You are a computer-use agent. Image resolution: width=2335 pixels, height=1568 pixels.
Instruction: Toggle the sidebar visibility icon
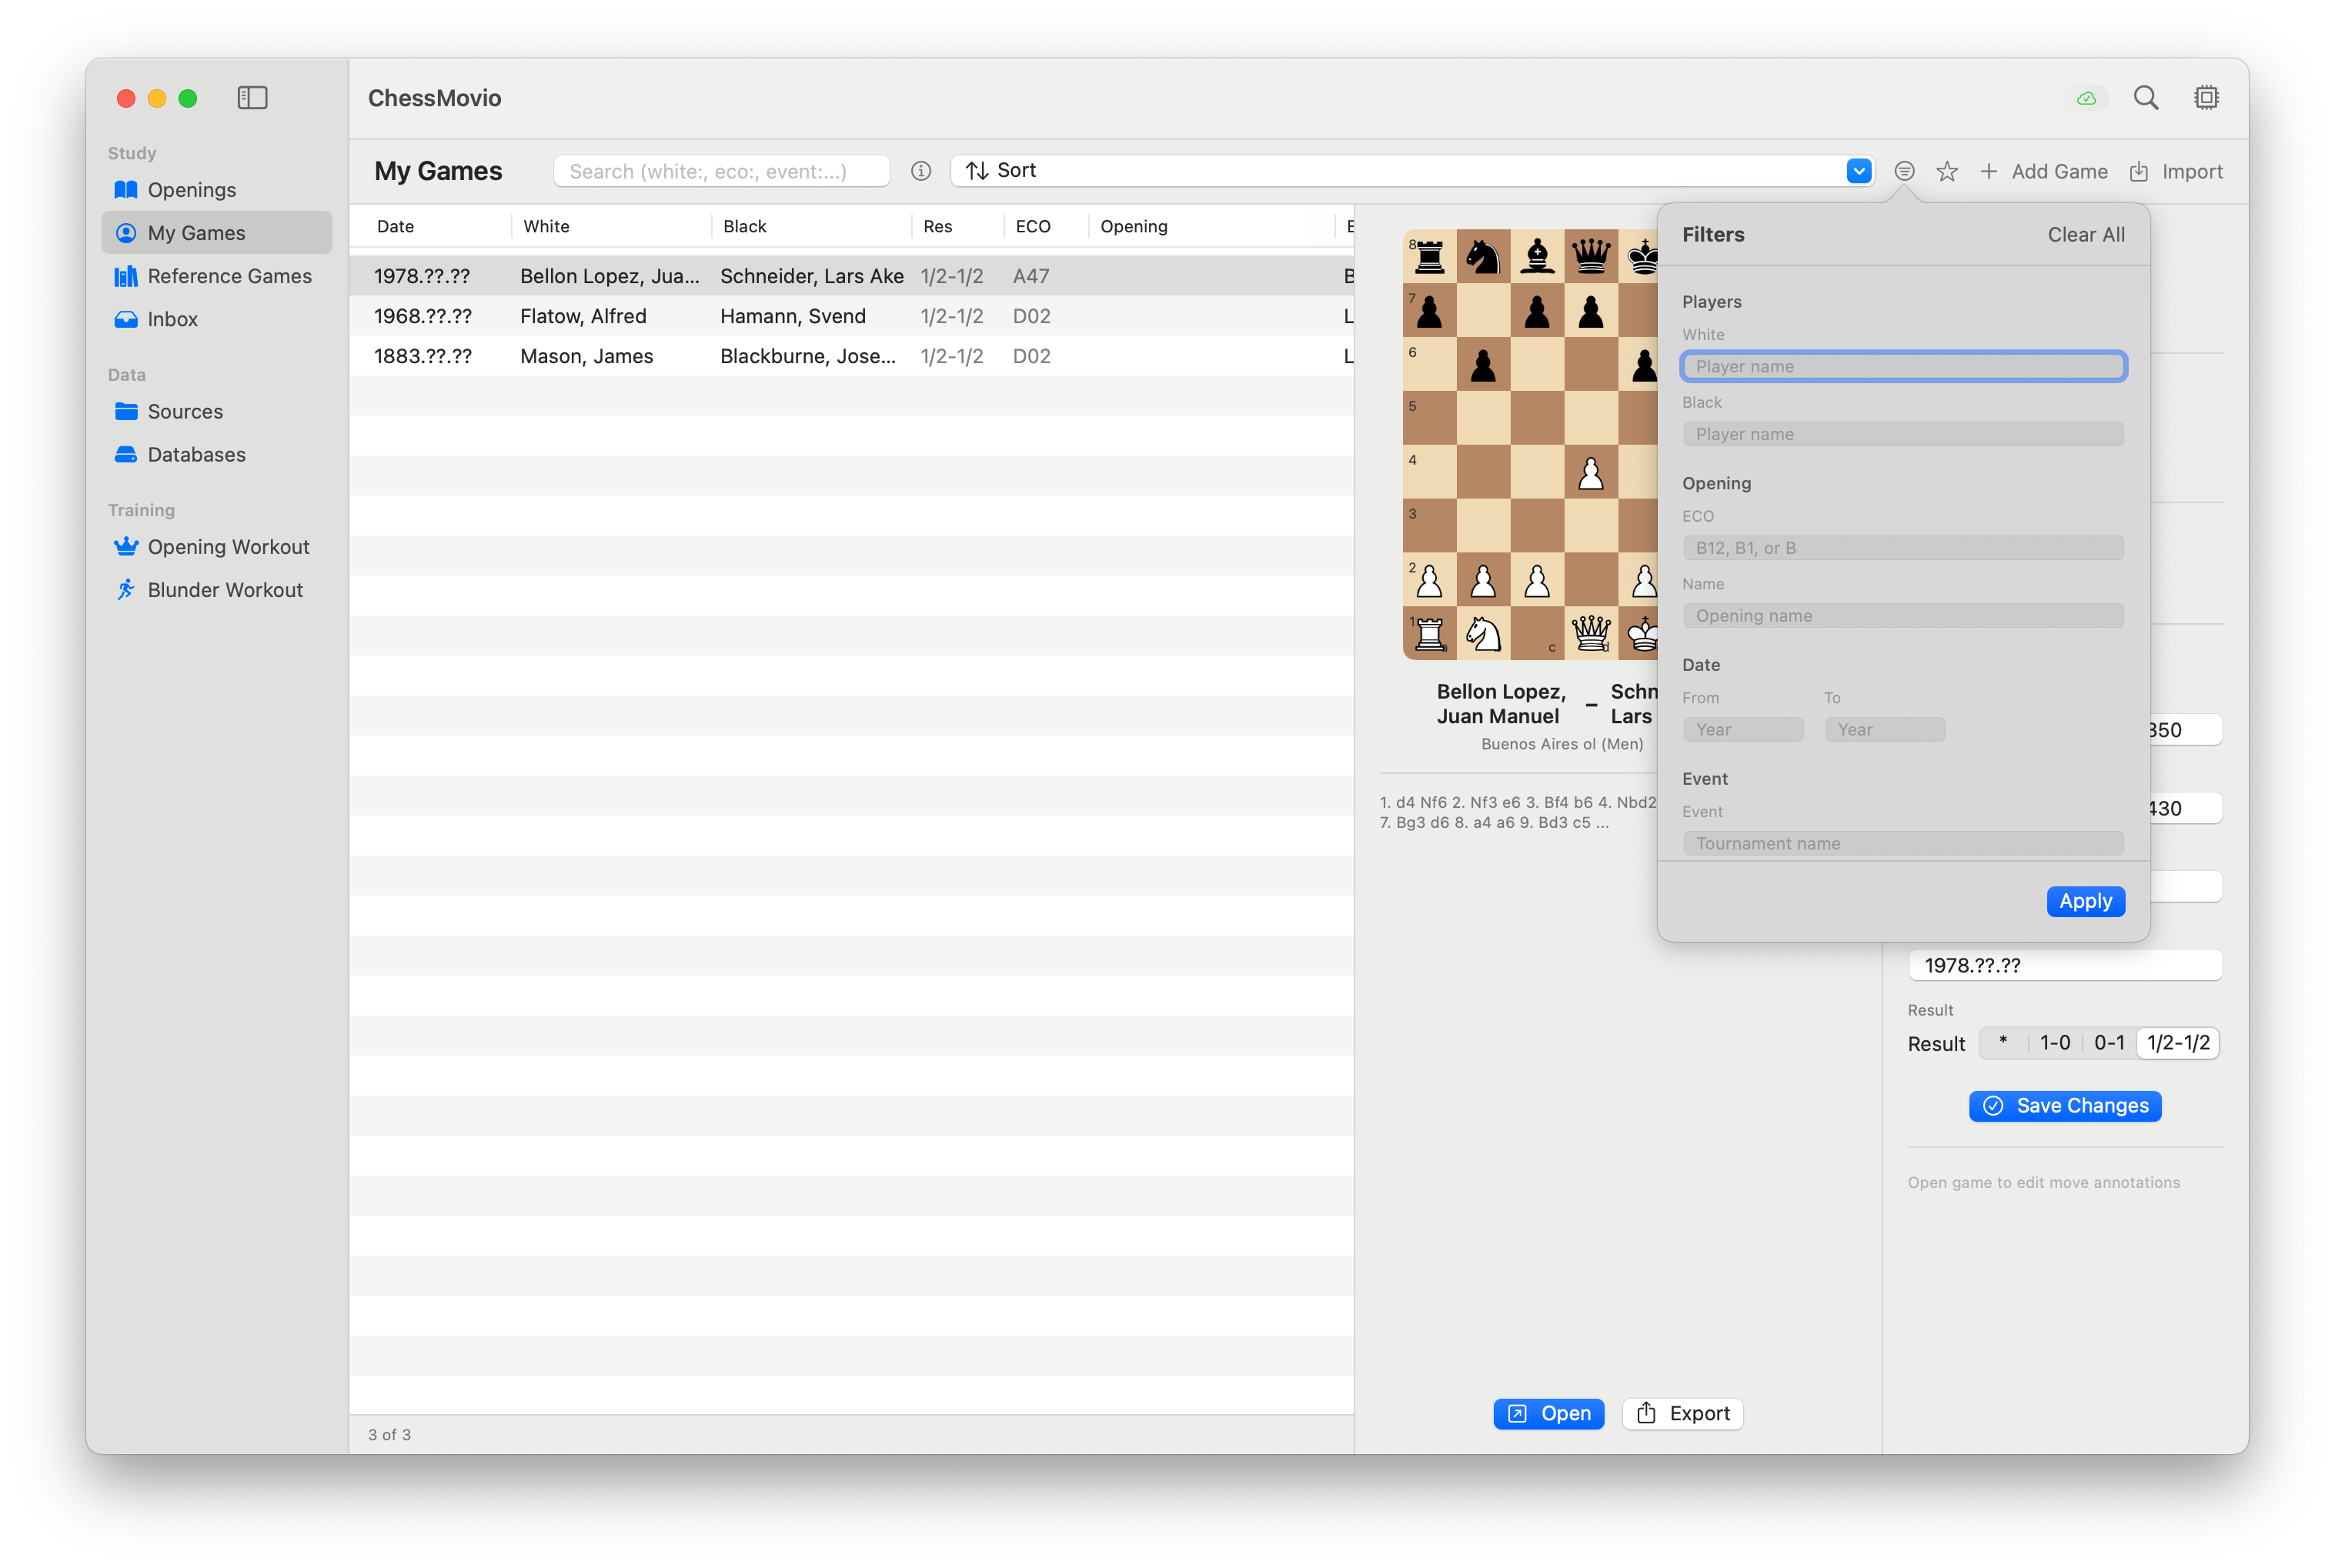[252, 98]
